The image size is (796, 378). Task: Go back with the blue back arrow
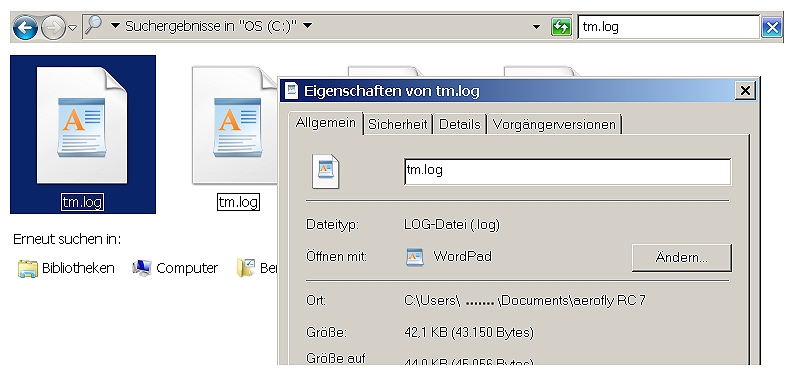point(25,27)
